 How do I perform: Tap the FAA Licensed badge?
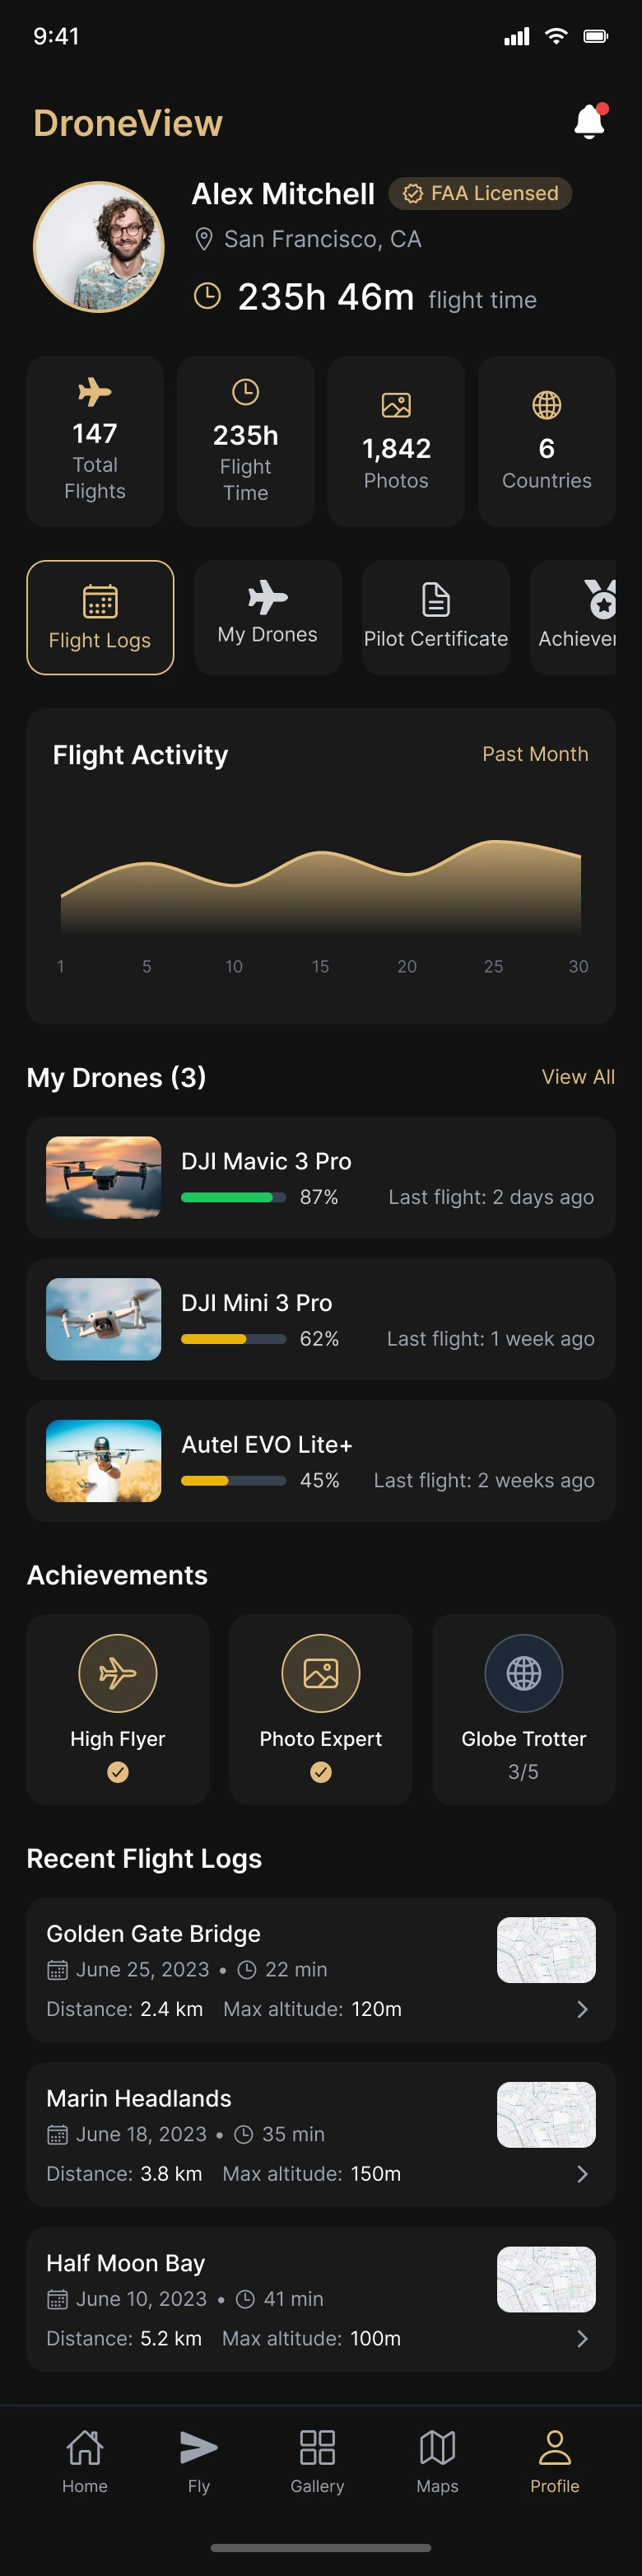click(x=481, y=193)
